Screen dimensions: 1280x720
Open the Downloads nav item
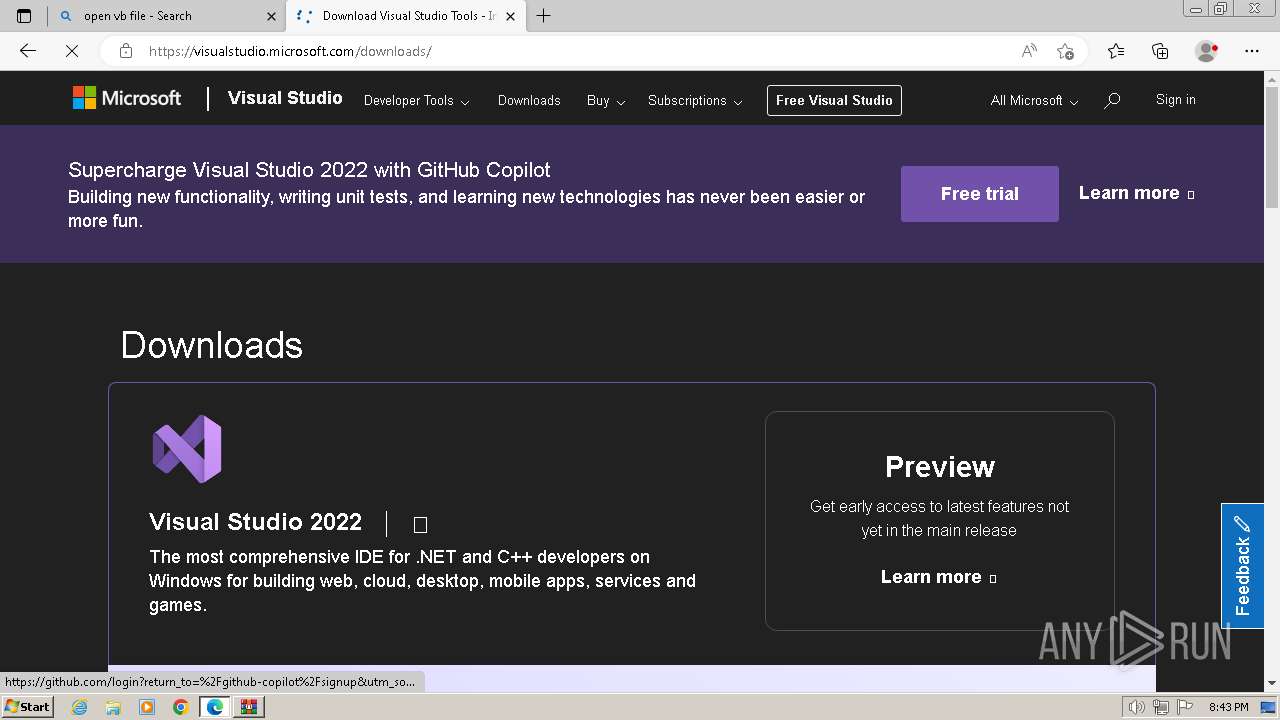(x=529, y=100)
